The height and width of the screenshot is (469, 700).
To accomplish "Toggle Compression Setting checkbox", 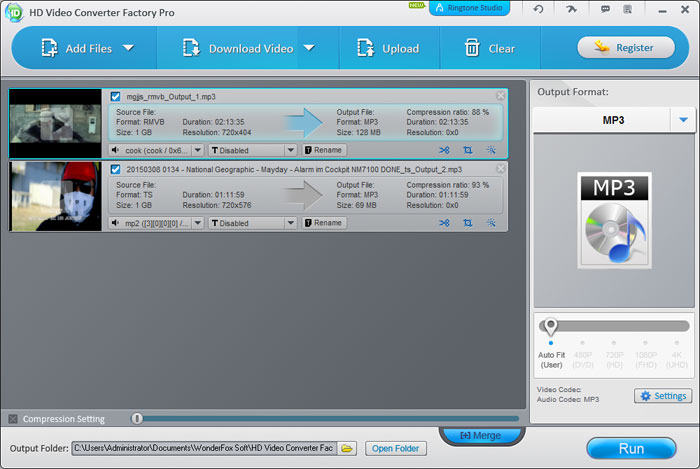I will coord(13,419).
